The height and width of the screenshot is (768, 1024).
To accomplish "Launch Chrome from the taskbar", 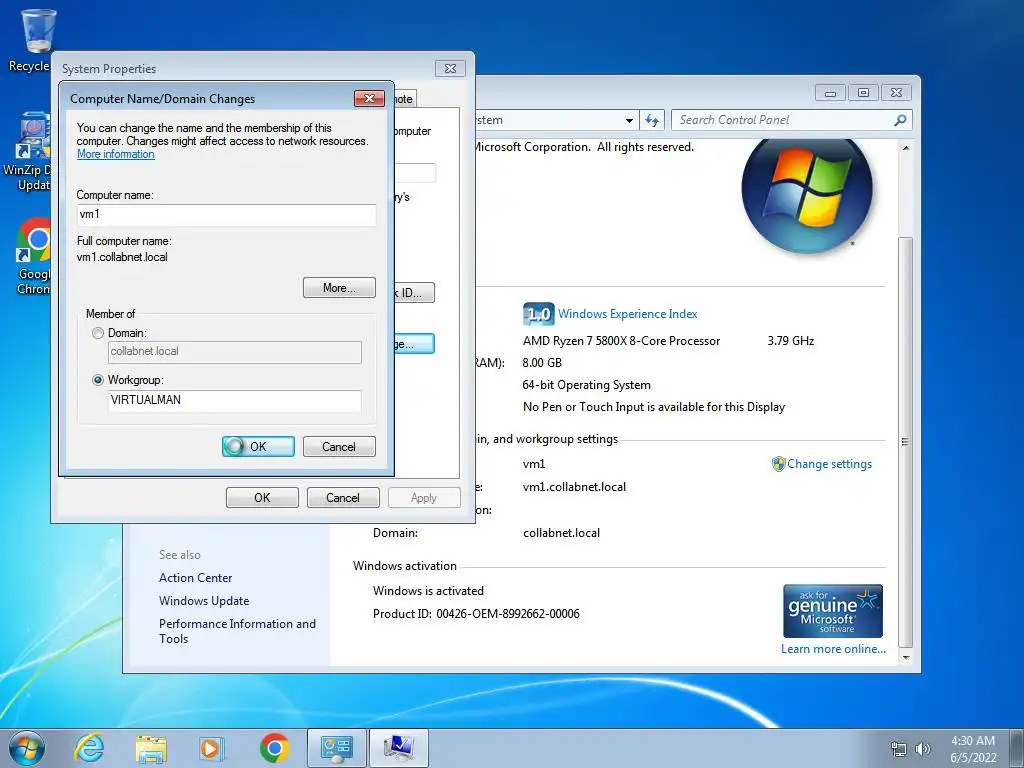I will [274, 748].
